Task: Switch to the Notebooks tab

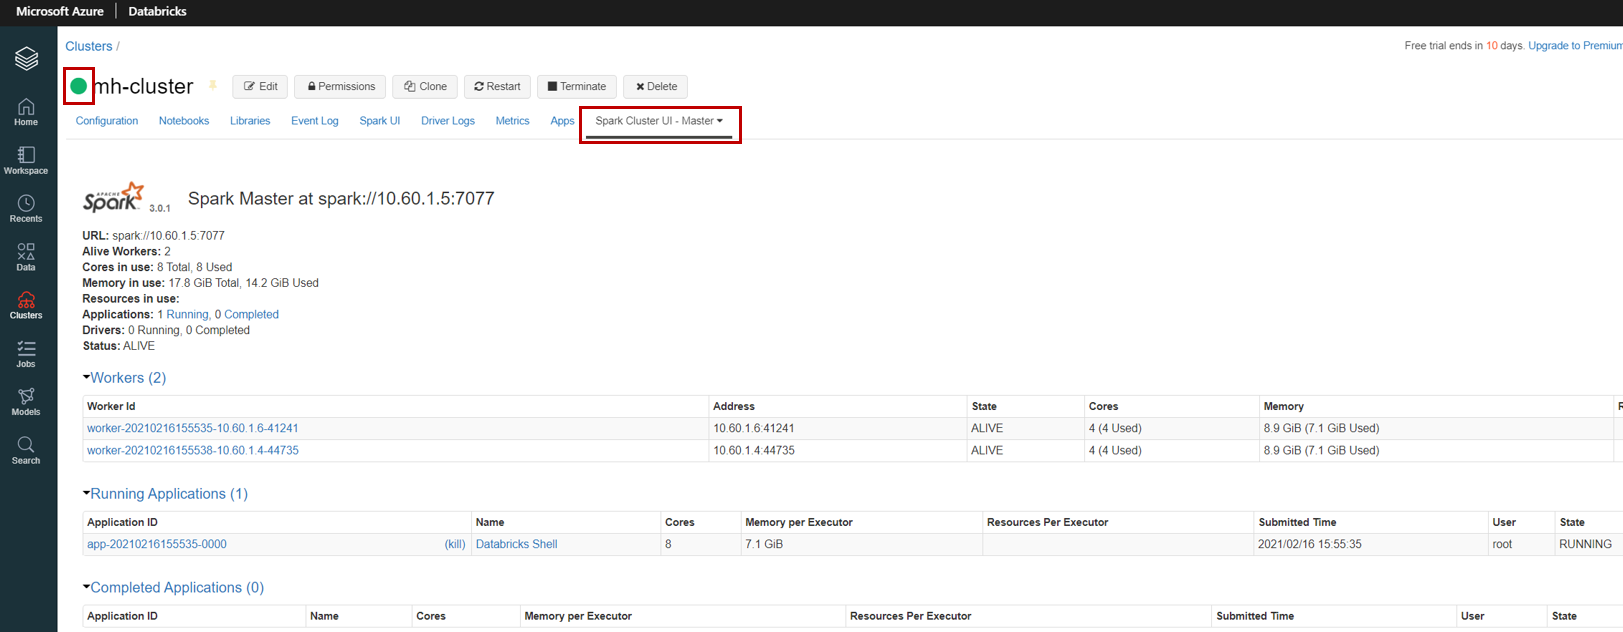Action: pos(184,121)
